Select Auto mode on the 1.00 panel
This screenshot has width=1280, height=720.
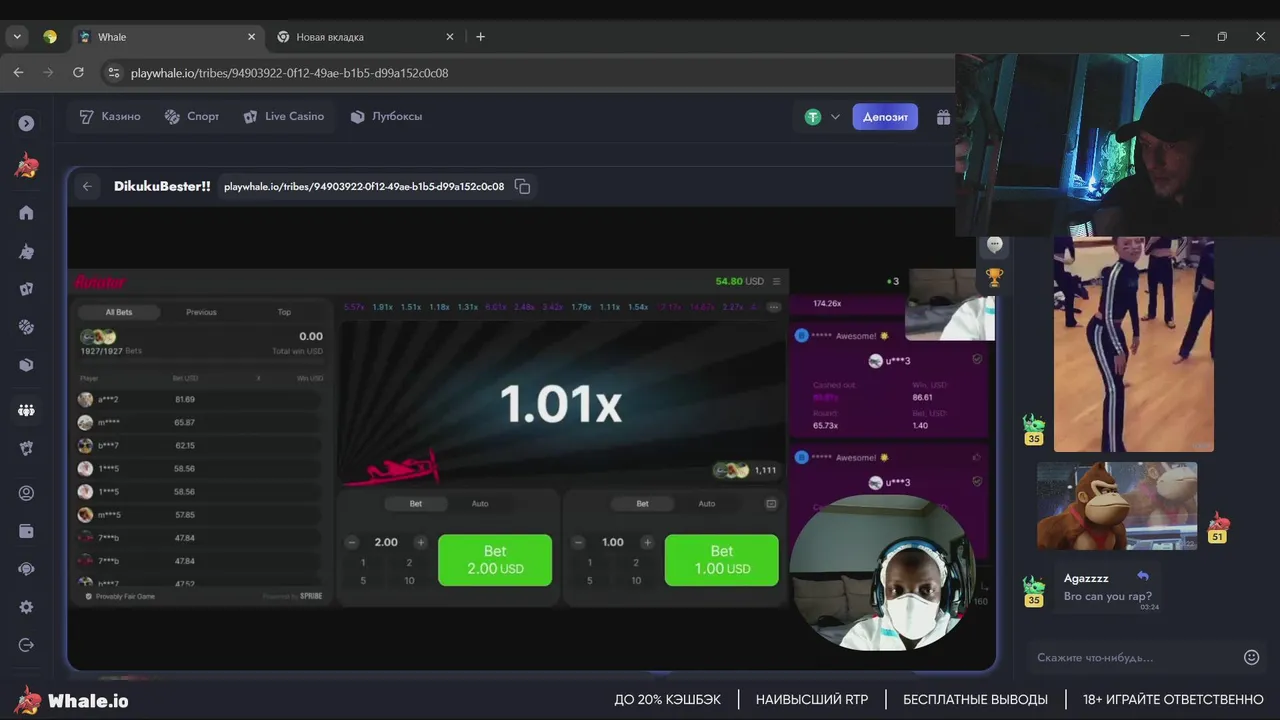(706, 504)
